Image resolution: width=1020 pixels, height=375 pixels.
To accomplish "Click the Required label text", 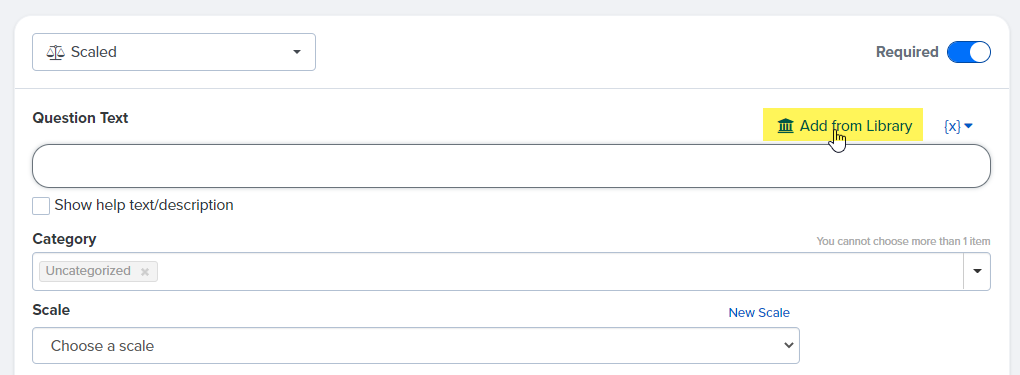I will tap(907, 52).
